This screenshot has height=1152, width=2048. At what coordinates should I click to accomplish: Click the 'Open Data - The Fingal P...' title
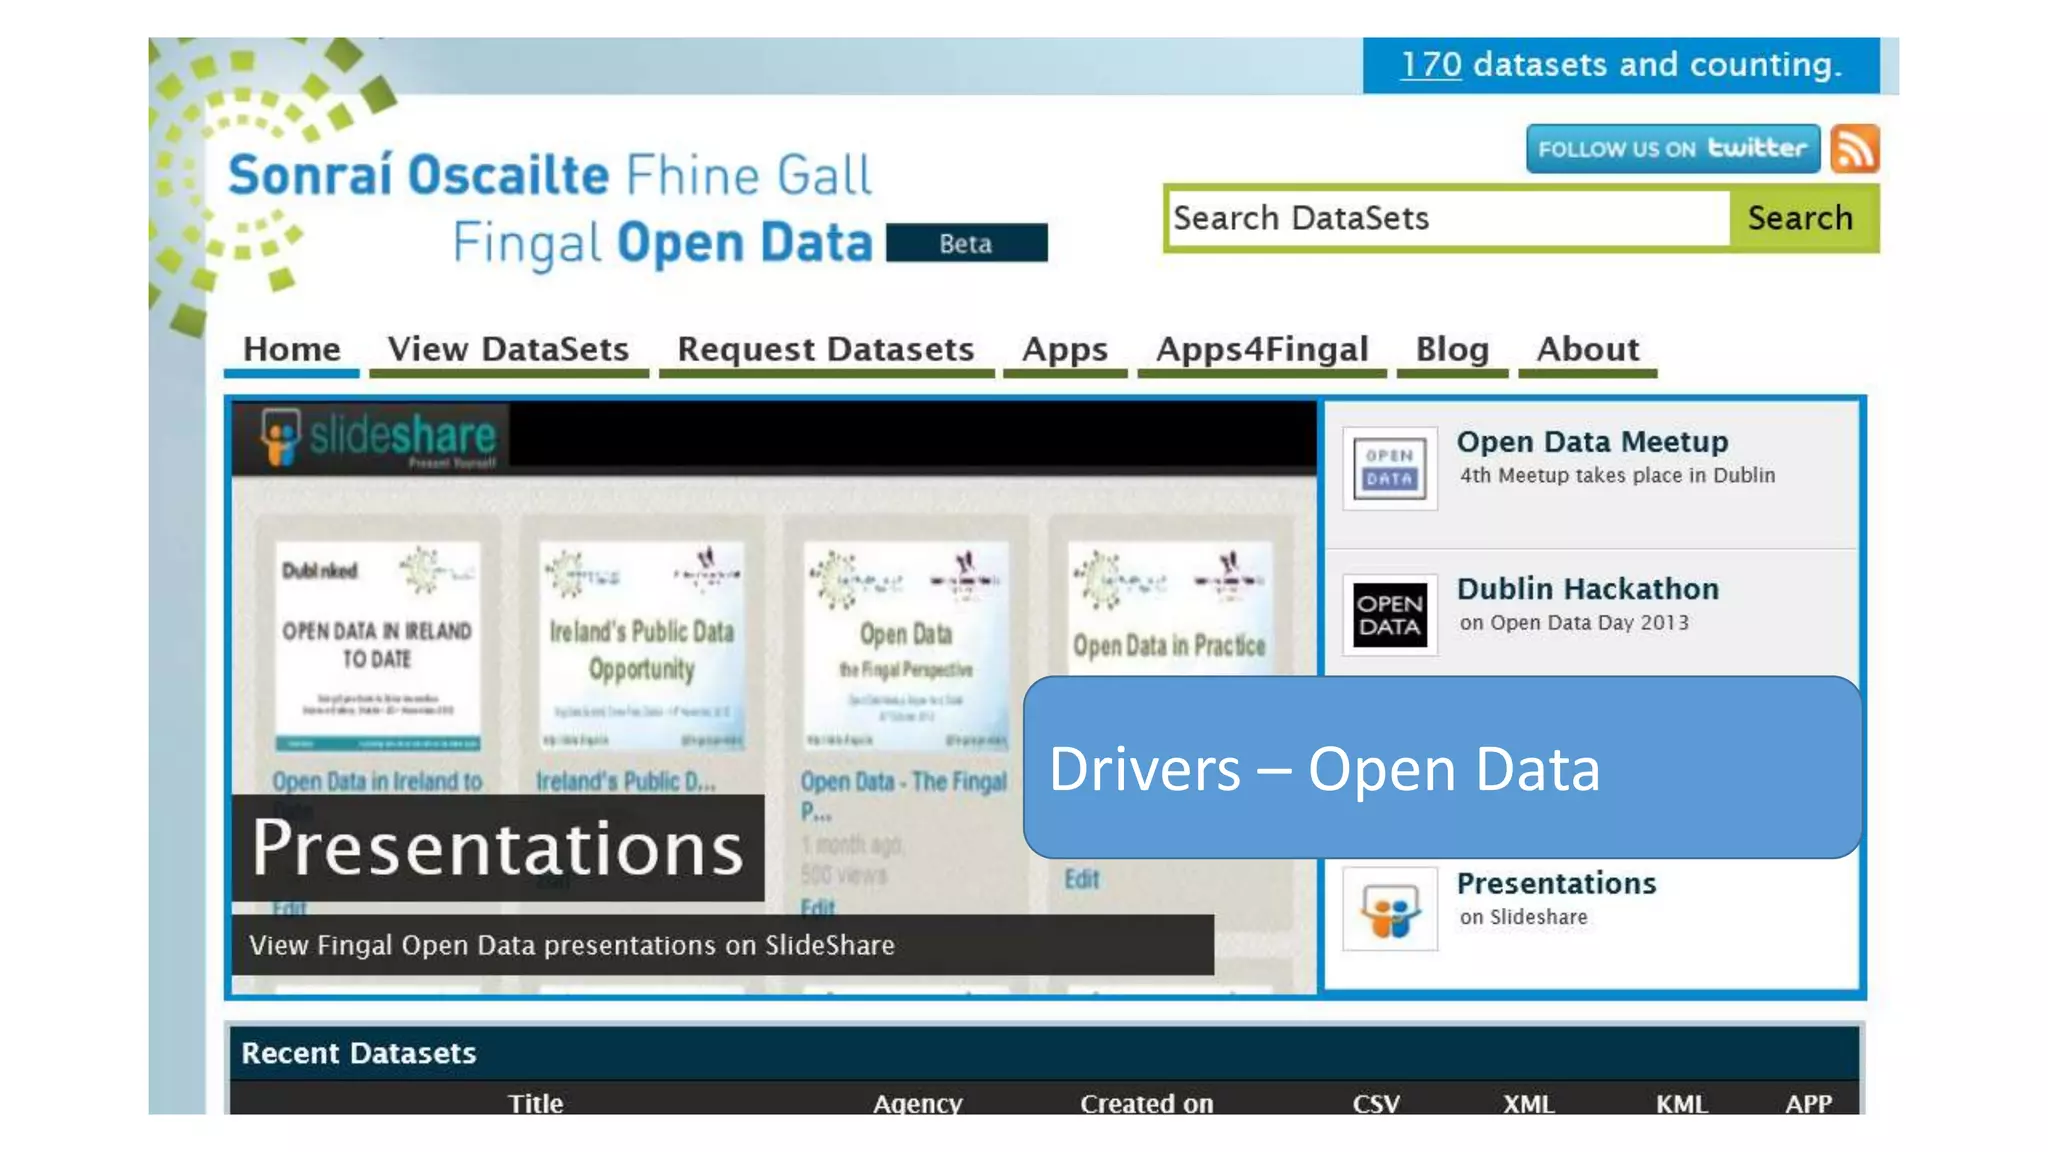click(x=903, y=795)
